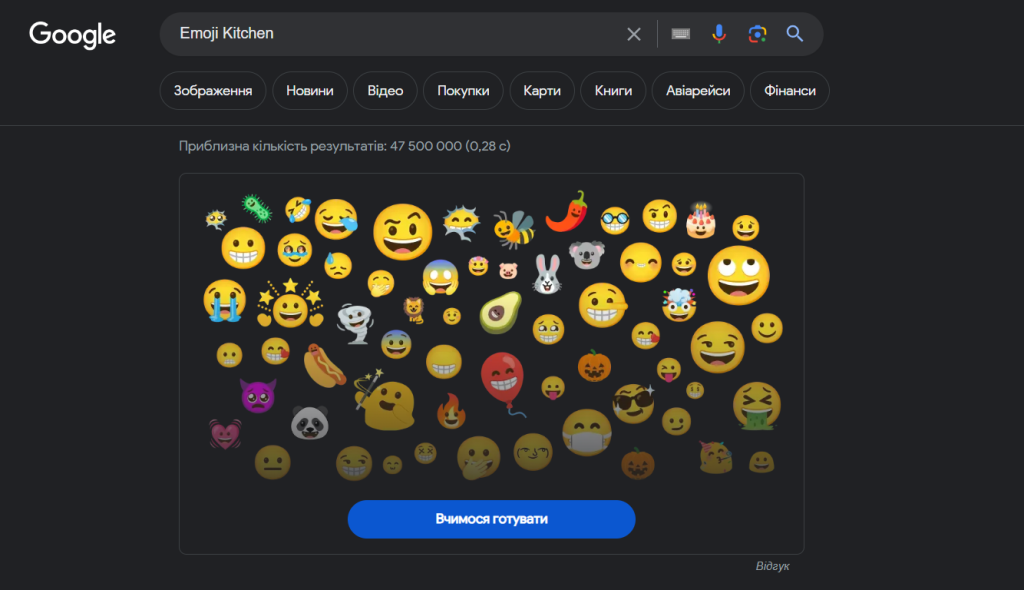Select the neutral straight-mouth emoji
This screenshot has height=590, width=1024.
272,463
